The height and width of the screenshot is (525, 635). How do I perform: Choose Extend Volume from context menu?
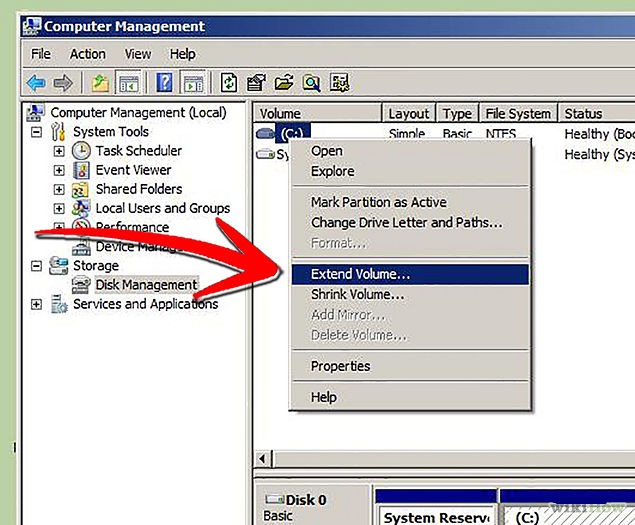point(360,274)
